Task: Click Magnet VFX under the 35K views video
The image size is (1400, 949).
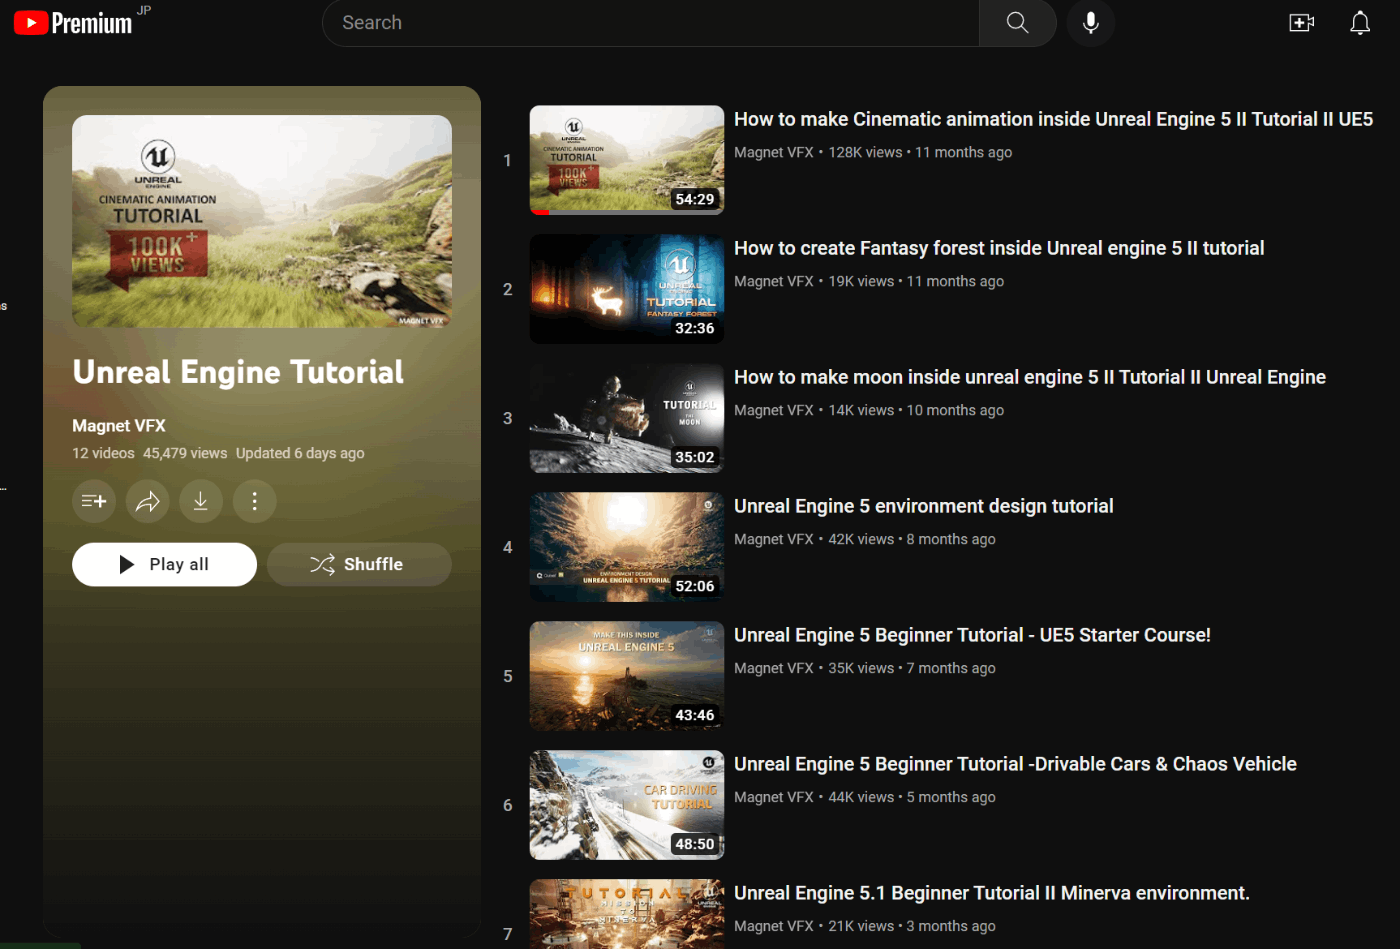Action: pyautogui.click(x=774, y=668)
